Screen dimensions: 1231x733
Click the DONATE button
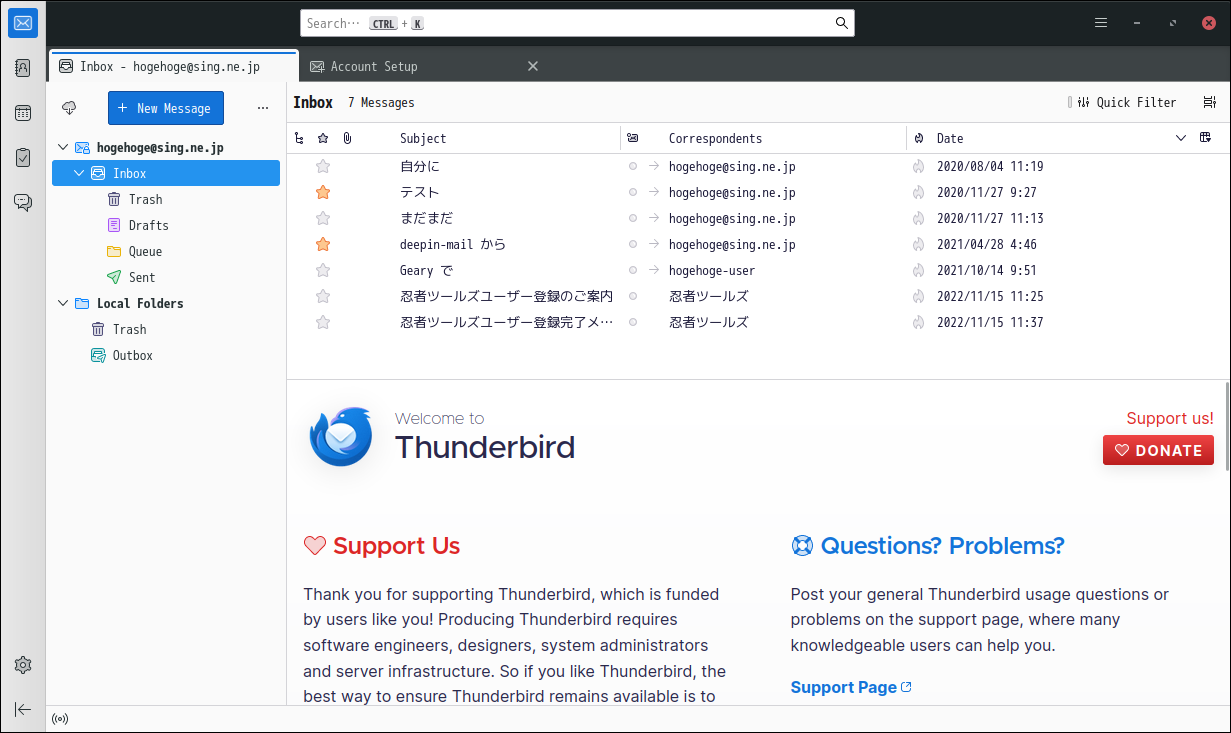pyautogui.click(x=1158, y=450)
